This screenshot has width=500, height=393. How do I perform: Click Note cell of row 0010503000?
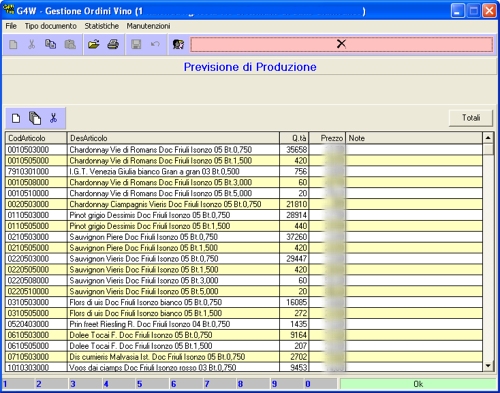point(414,150)
